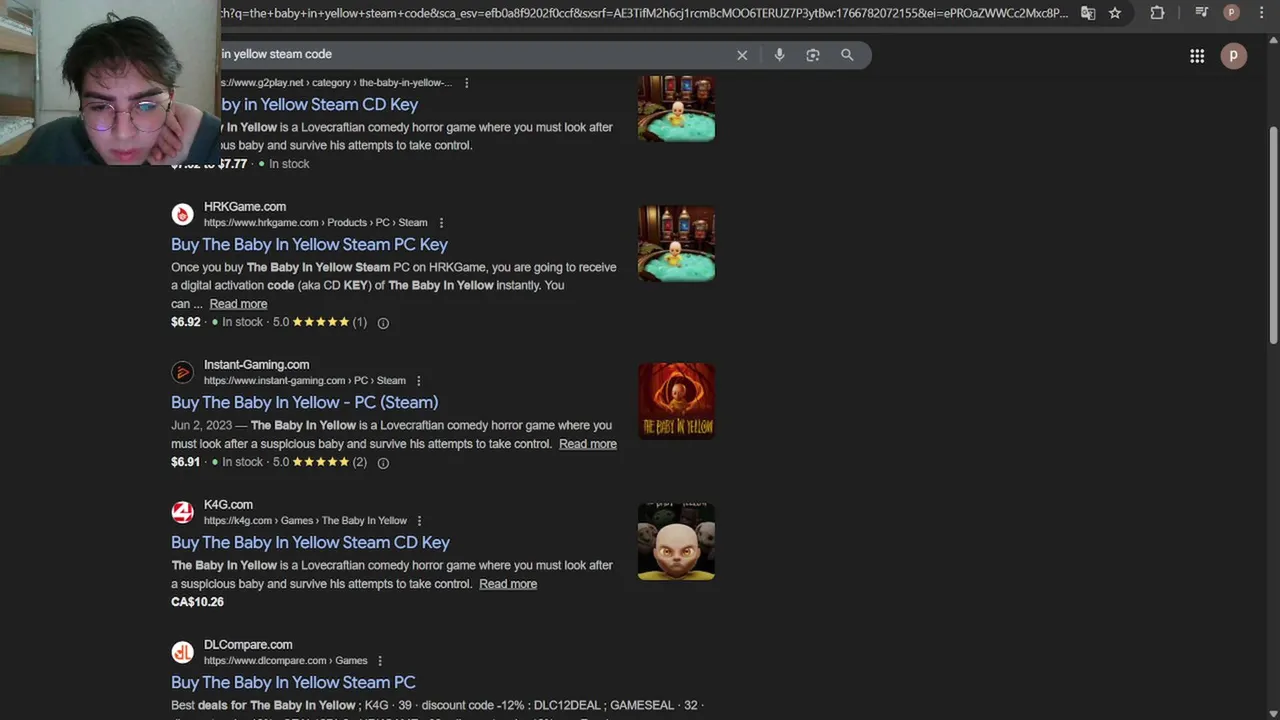
Task: Open more options for K4G.com result
Action: point(420,521)
